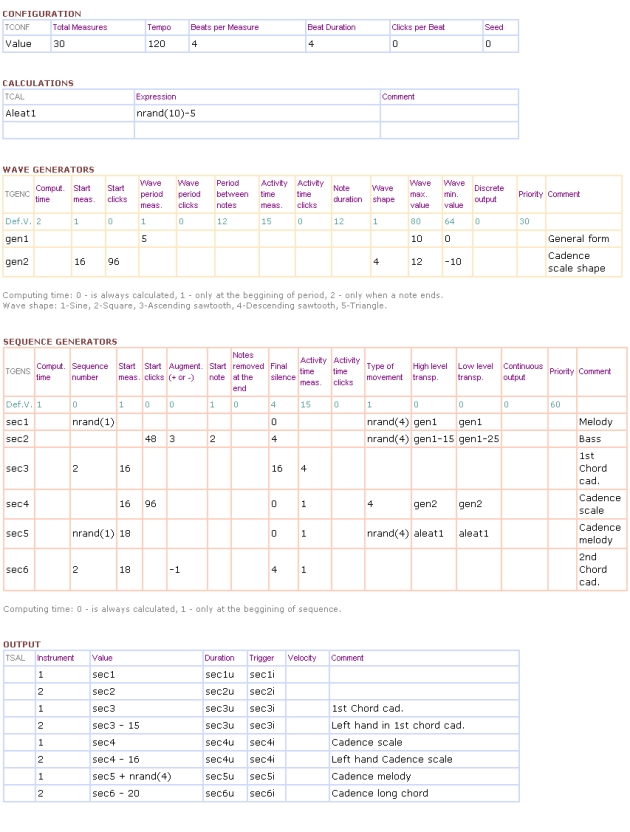The image size is (630, 832).
Task: Select gen1 wave period measure value 5
Action: 154,240
